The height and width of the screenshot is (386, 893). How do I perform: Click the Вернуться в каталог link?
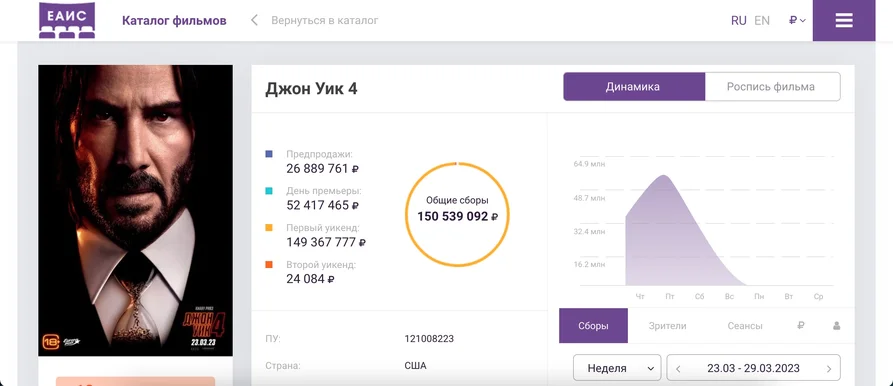(325, 20)
